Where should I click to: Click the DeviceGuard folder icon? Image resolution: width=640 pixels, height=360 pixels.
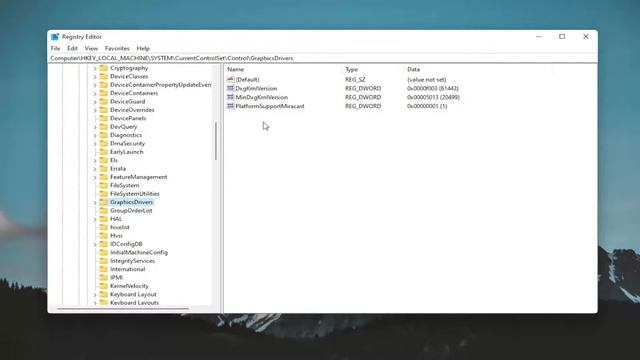[x=104, y=101]
